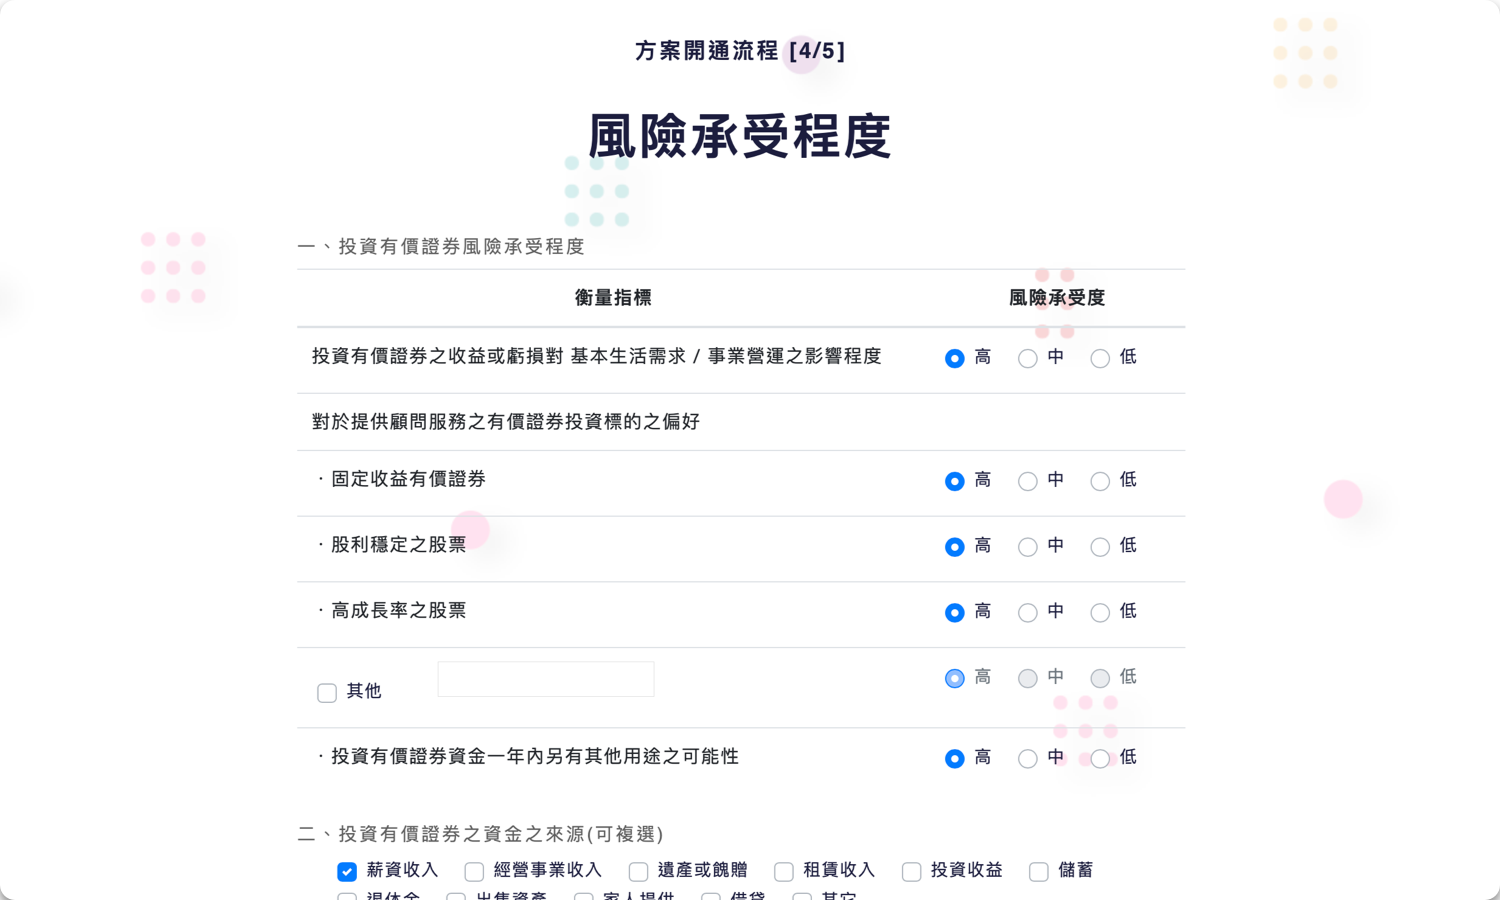Image resolution: width=1500 pixels, height=900 pixels.
Task: Check the 儲蓄 checkbox
Action: point(1039,872)
